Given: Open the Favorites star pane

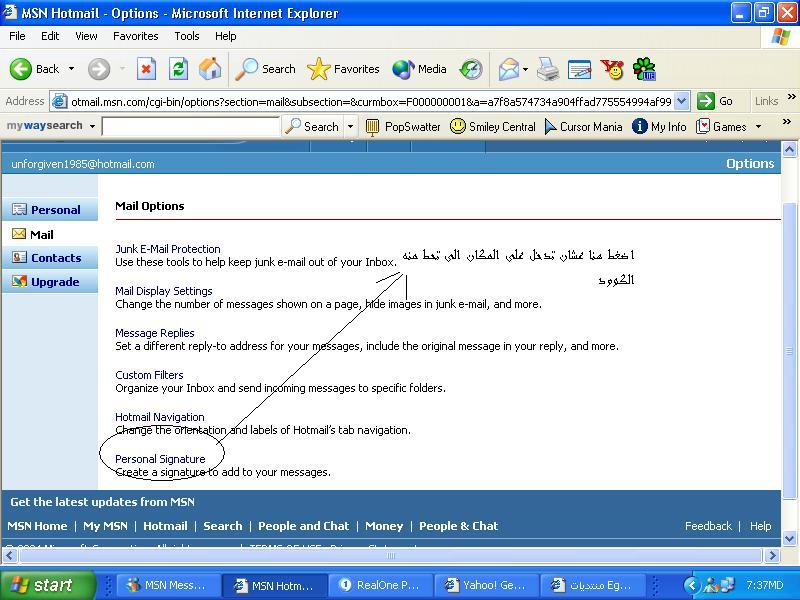Looking at the screenshot, I should click(343, 69).
